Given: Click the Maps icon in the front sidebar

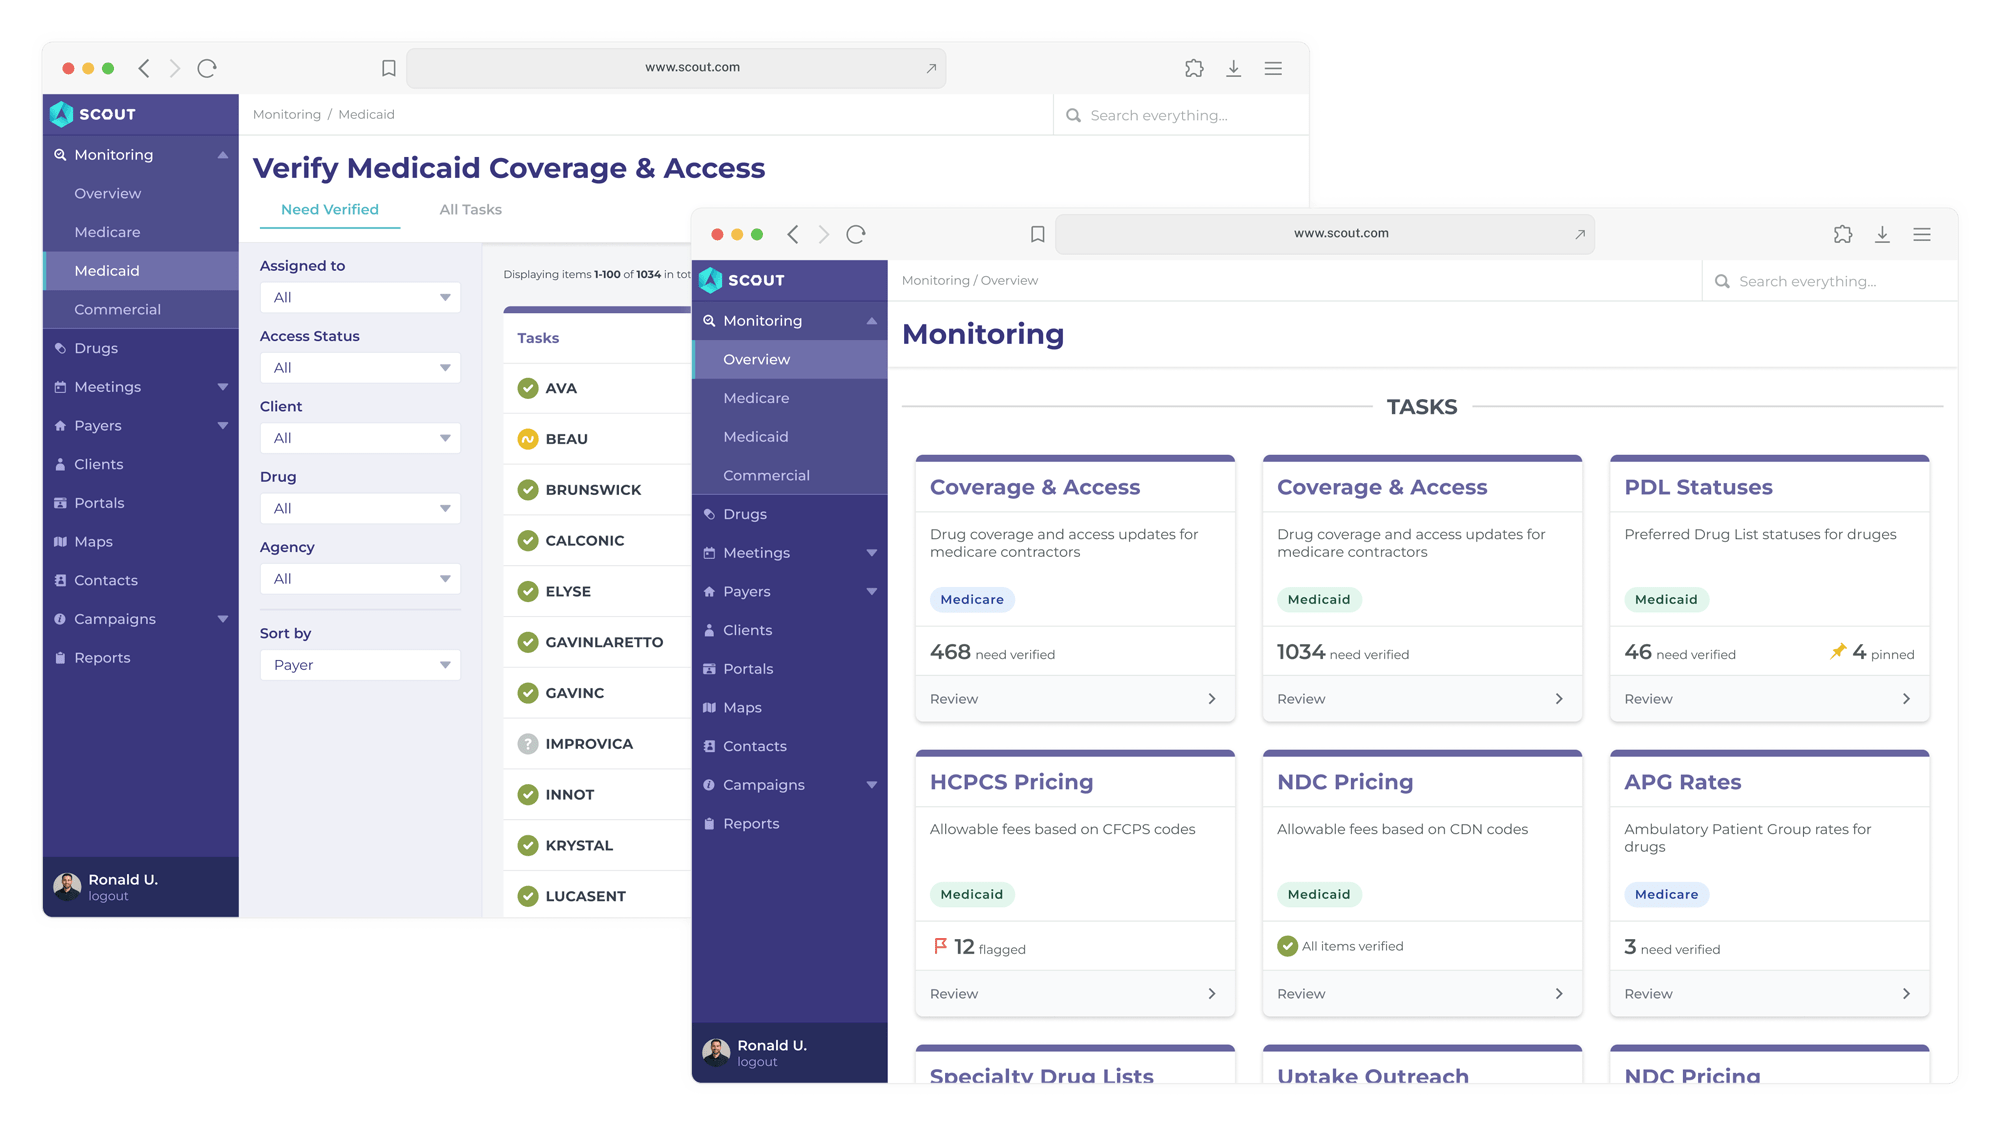Looking at the screenshot, I should pyautogui.click(x=709, y=707).
